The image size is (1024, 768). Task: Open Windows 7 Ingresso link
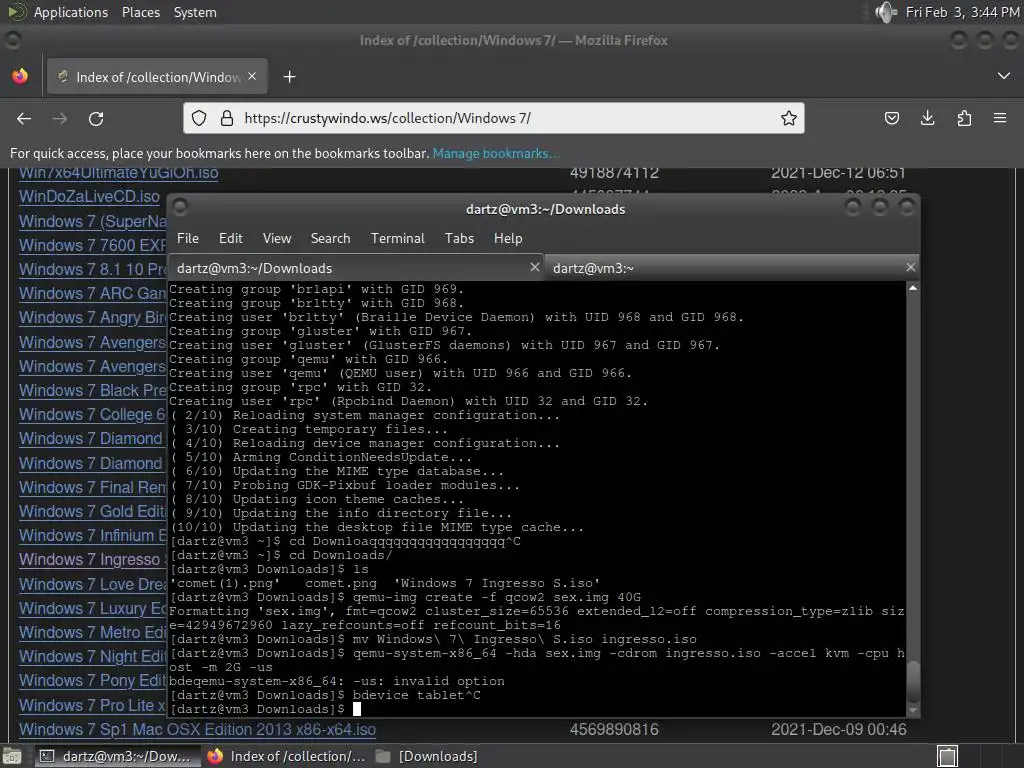click(92, 560)
